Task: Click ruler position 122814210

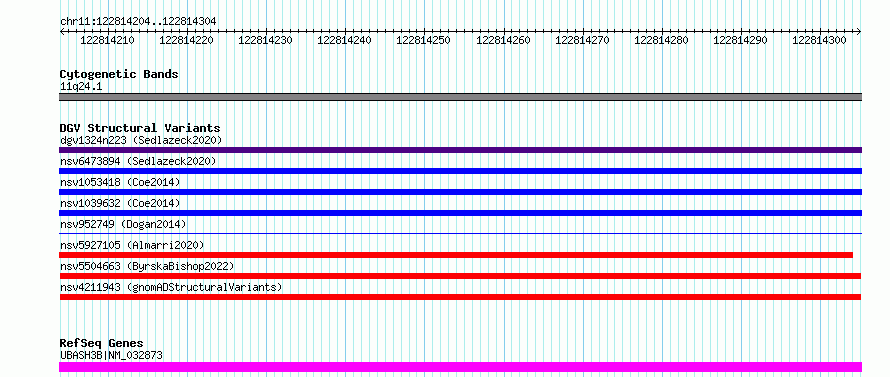Action: pos(108,40)
